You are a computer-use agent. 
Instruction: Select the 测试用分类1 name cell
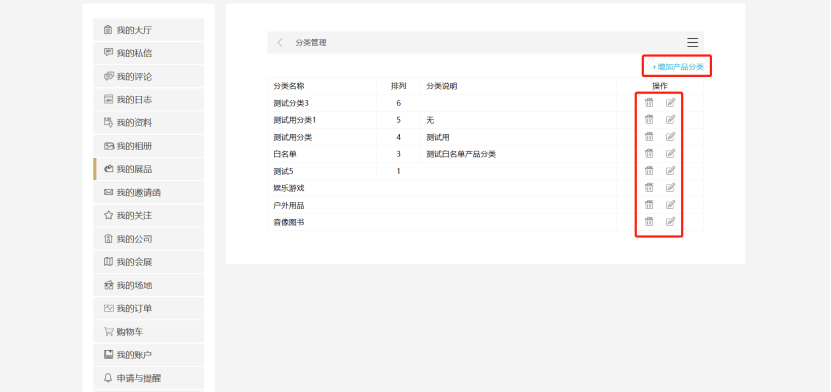click(x=322, y=120)
